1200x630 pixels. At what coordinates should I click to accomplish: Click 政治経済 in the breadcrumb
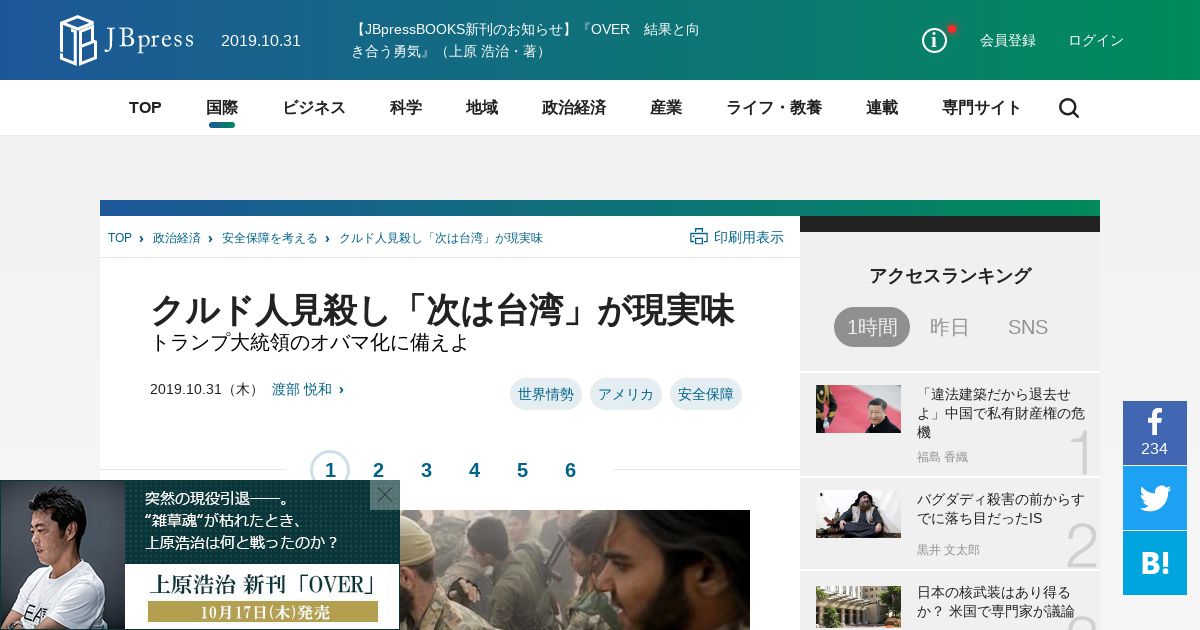177,238
